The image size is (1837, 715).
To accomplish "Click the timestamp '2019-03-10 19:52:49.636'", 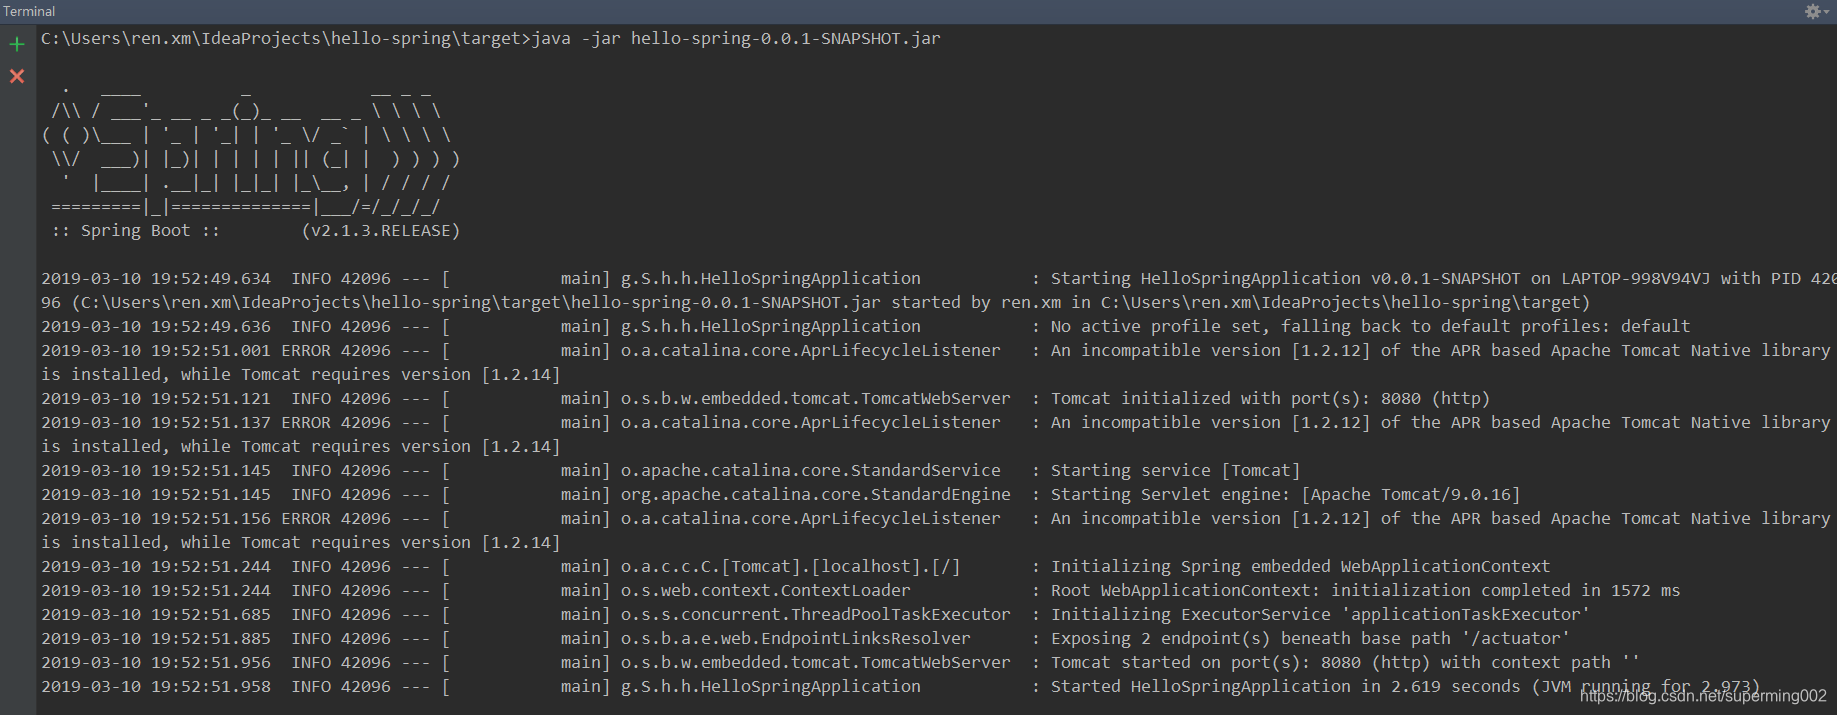I will pos(156,327).
